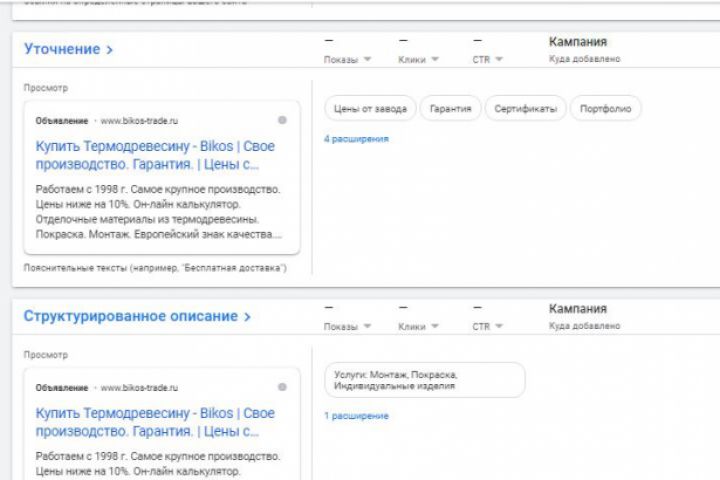
Task: Select the Гарантия chip
Action: point(450,108)
